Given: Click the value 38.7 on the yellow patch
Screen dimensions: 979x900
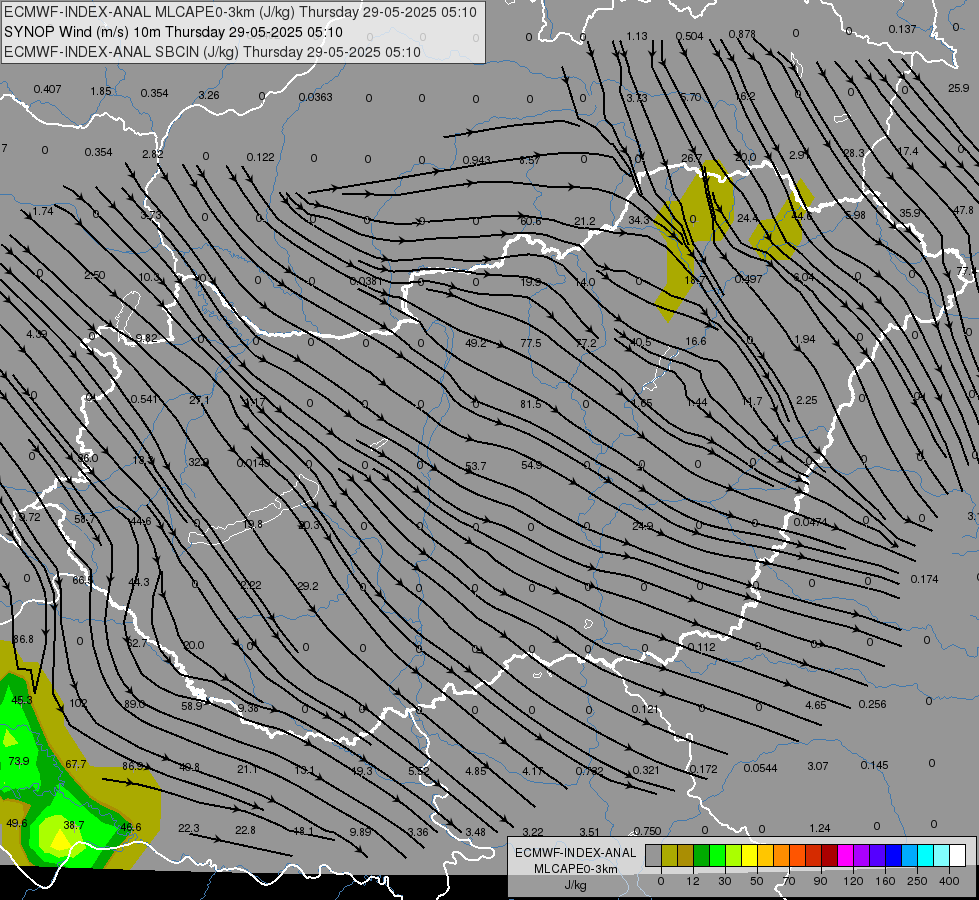Looking at the screenshot, I should 74,825.
